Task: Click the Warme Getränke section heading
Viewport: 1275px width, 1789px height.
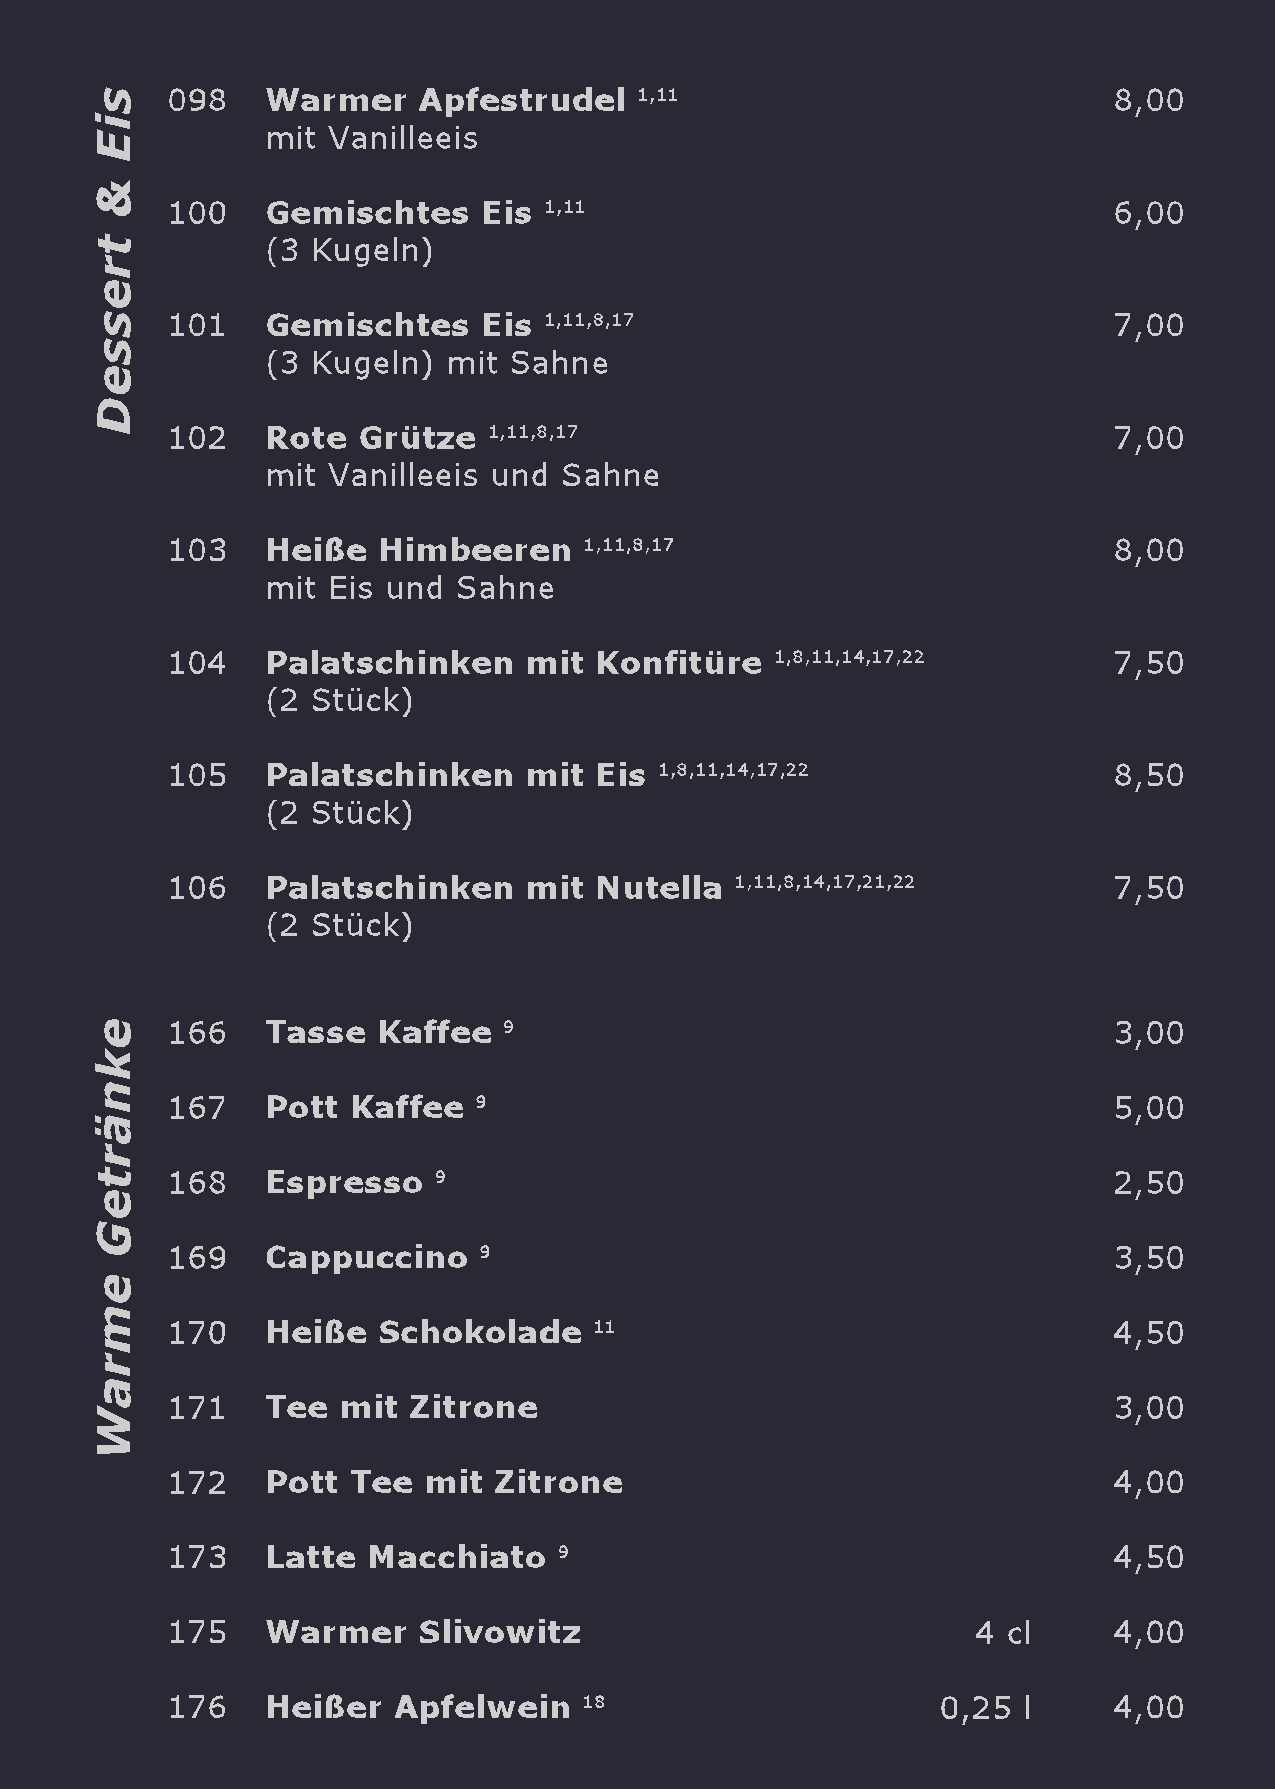Action: (x=114, y=1237)
